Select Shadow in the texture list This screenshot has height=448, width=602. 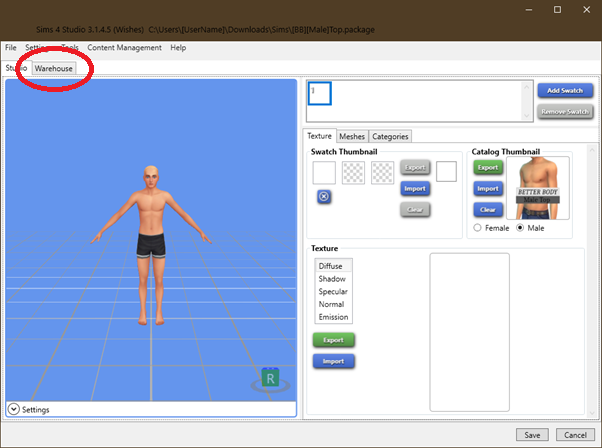click(x=333, y=279)
